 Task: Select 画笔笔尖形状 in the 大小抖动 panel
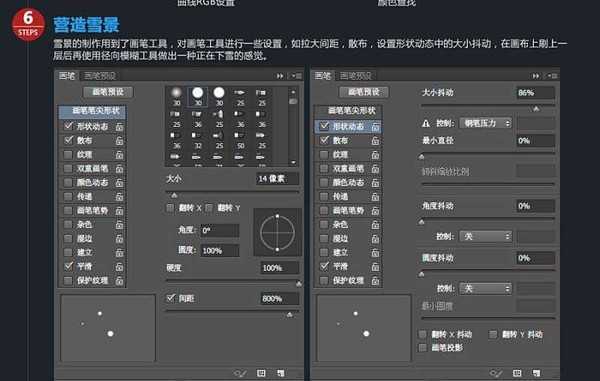point(348,111)
